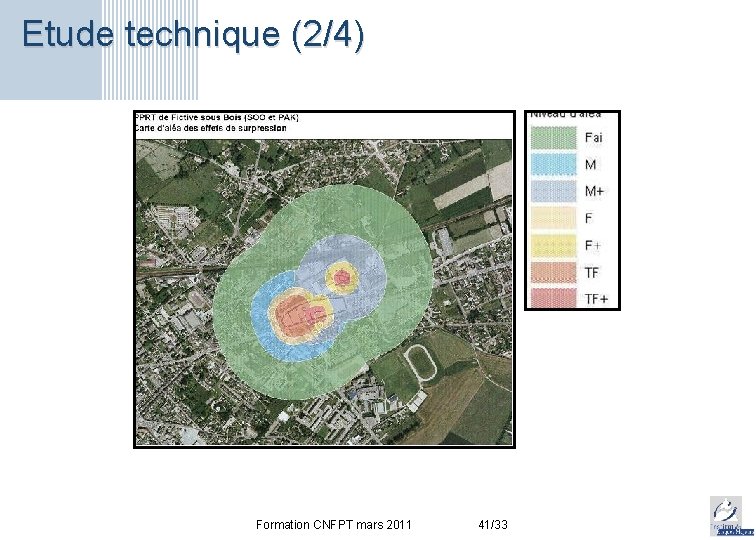Image resolution: width=756 pixels, height=540 pixels.
Task: Click the green Fai legend swatch
Action: click(554, 137)
